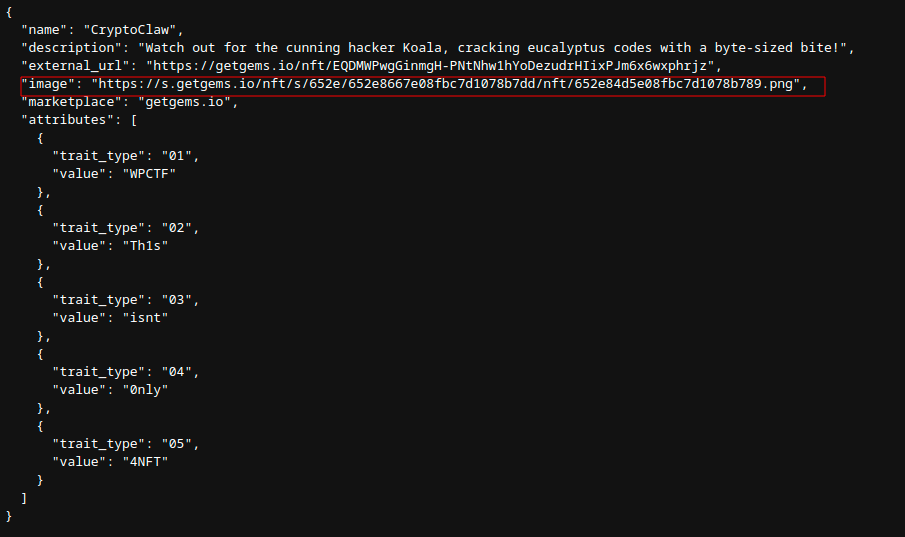The image size is (905, 537).
Task: Click the value Th1s
Action: coord(145,246)
